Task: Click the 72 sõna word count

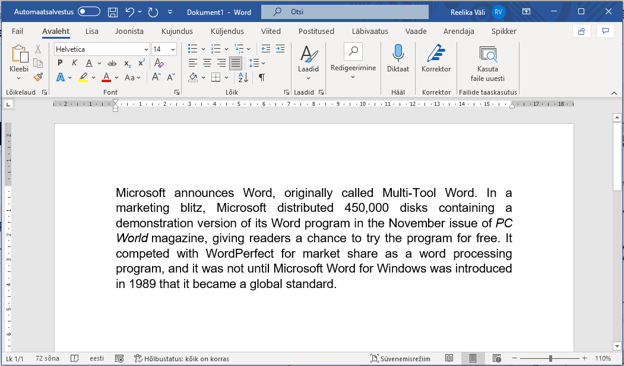Action: tap(47, 358)
